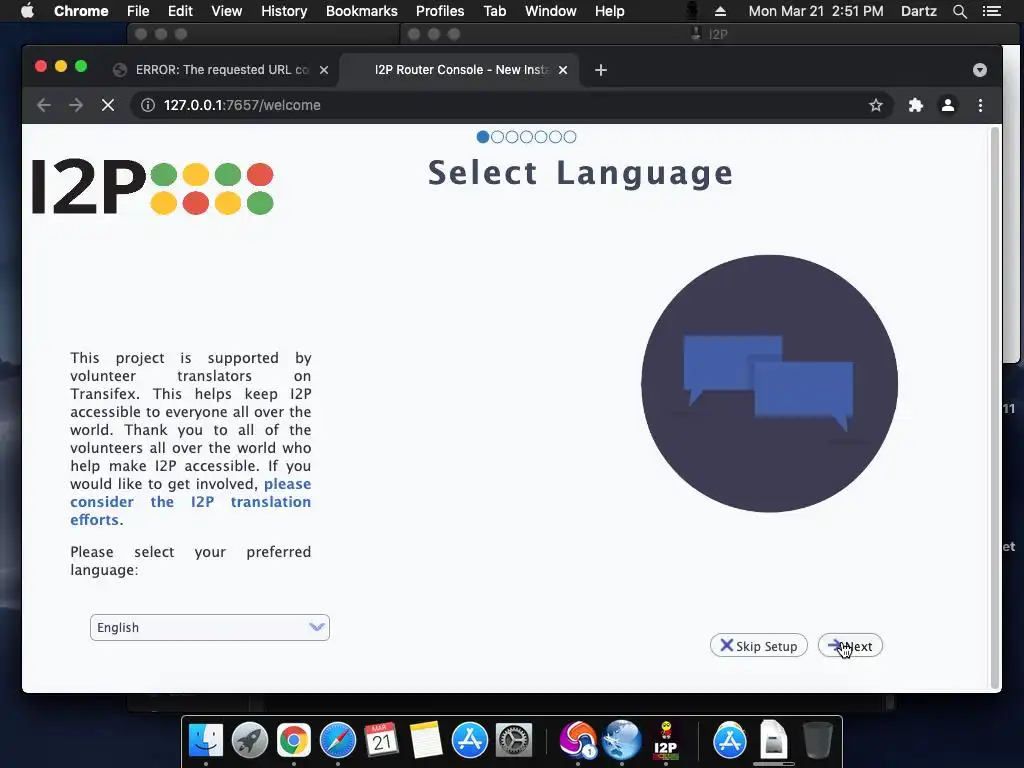Select the I2P Router Console tab
This screenshot has height=768, width=1024.
click(457, 70)
